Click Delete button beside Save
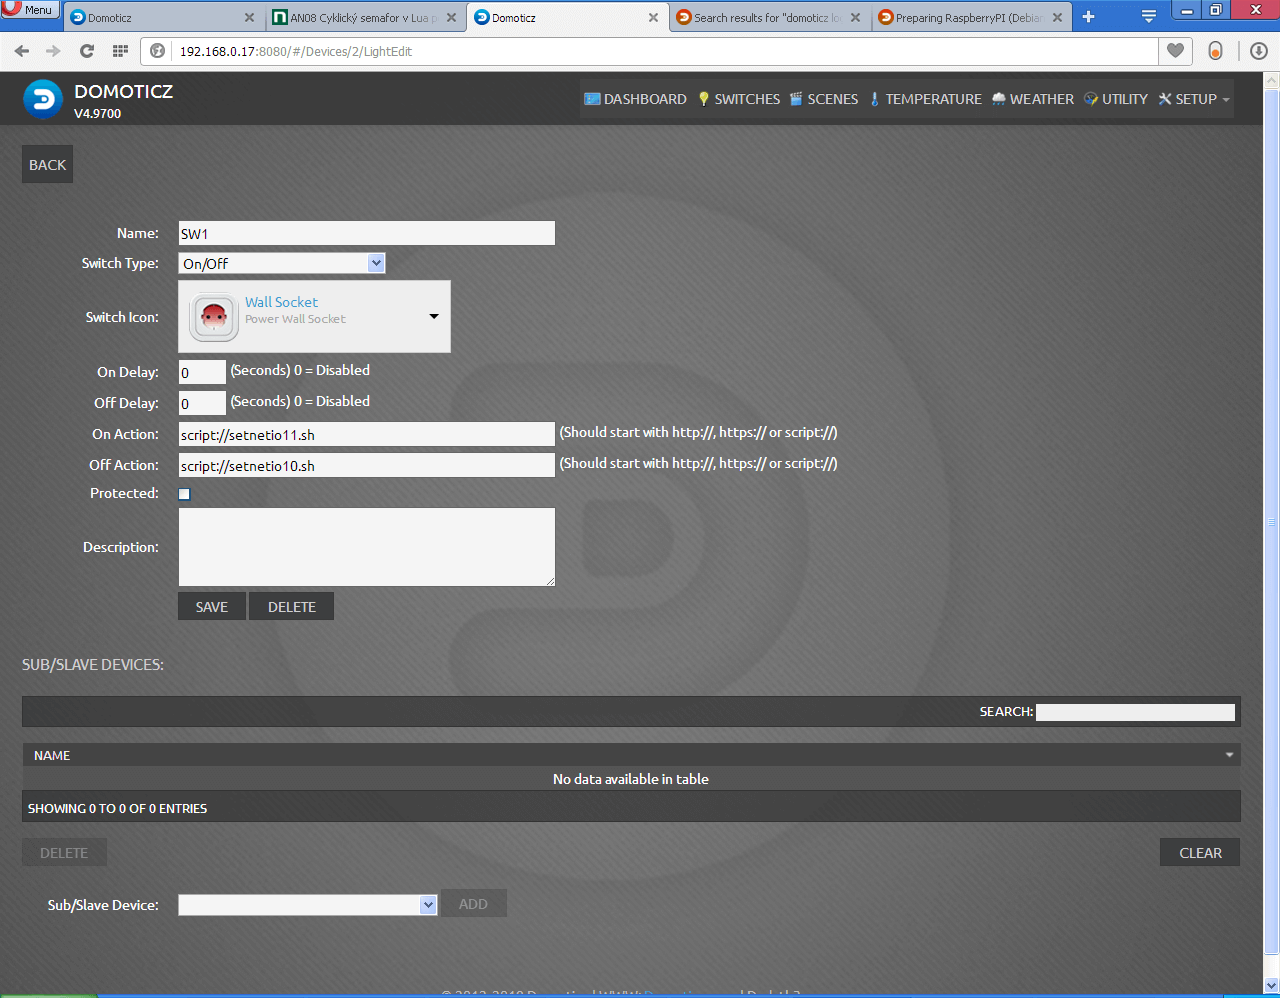1280x998 pixels. point(291,607)
